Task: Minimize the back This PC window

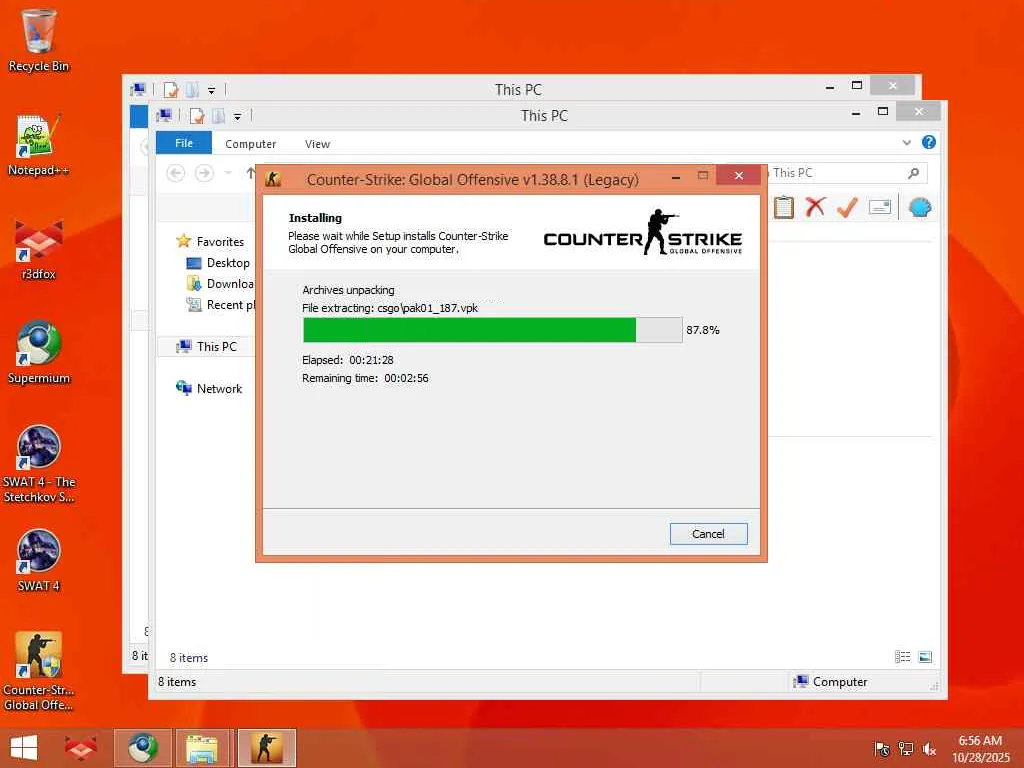Action: 830,86
